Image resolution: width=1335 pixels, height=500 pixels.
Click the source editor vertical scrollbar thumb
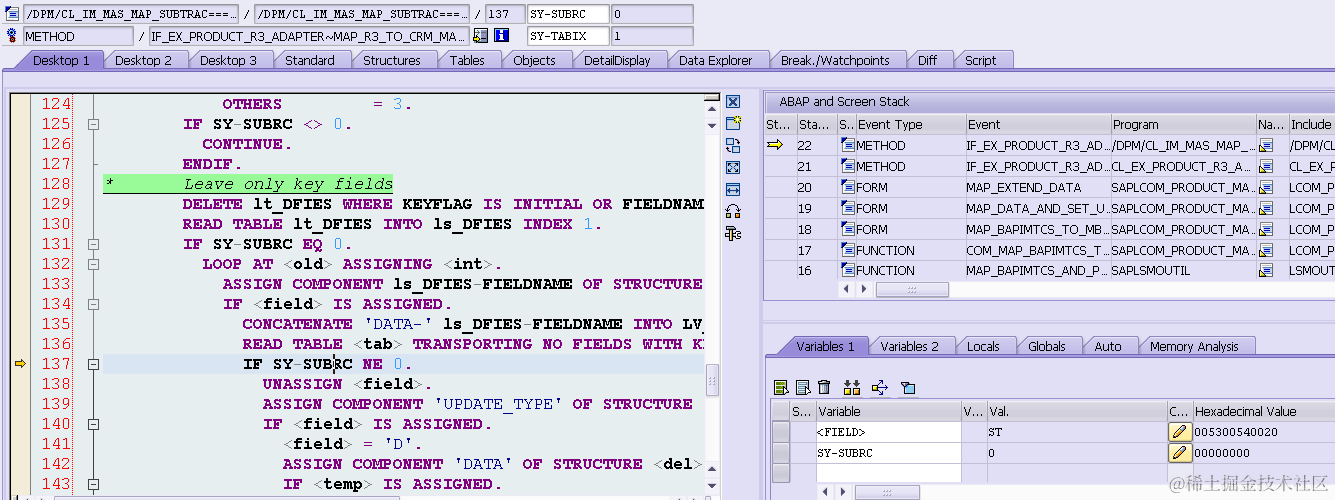pyautogui.click(x=712, y=378)
